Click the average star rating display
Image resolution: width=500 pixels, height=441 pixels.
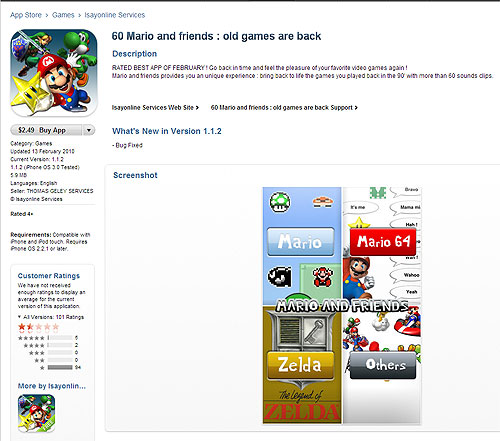[38, 327]
